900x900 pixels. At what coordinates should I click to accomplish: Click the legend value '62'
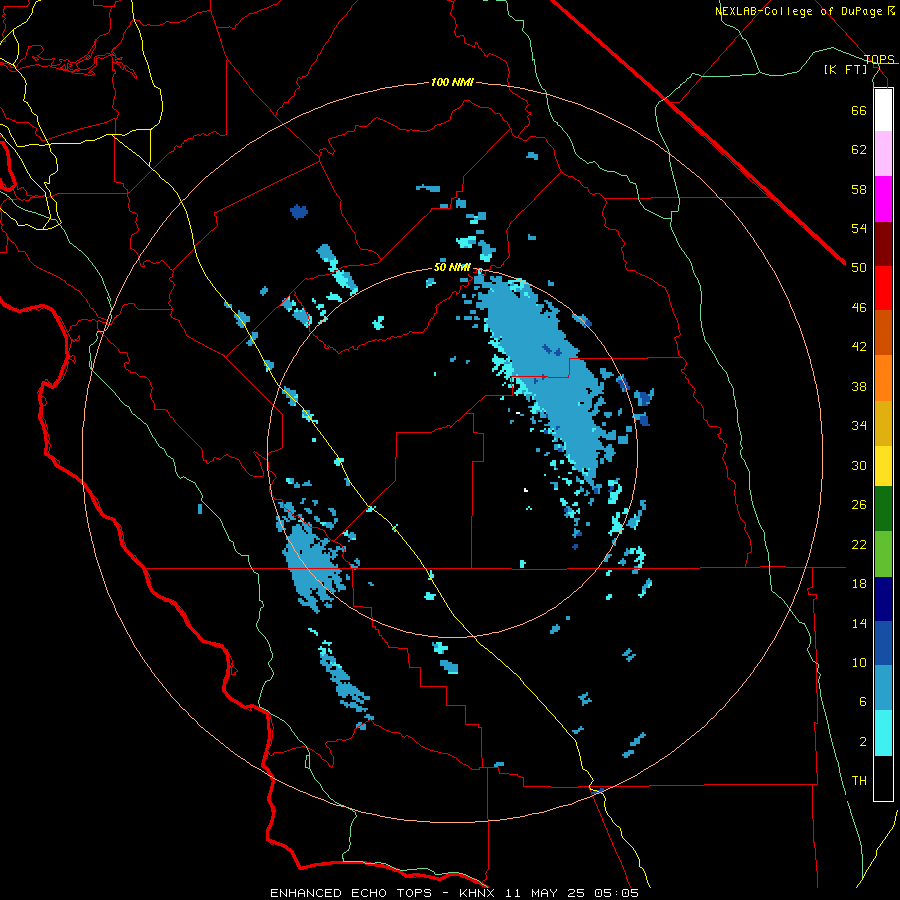[859, 150]
